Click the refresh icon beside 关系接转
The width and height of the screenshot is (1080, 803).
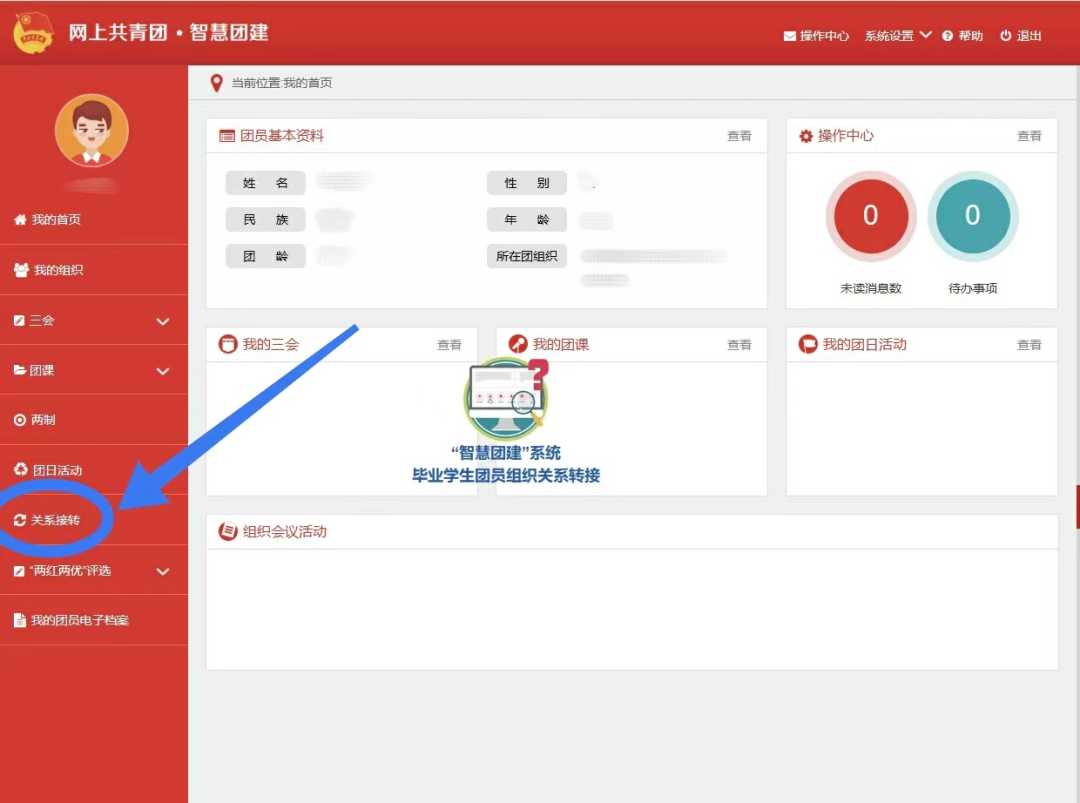20,520
